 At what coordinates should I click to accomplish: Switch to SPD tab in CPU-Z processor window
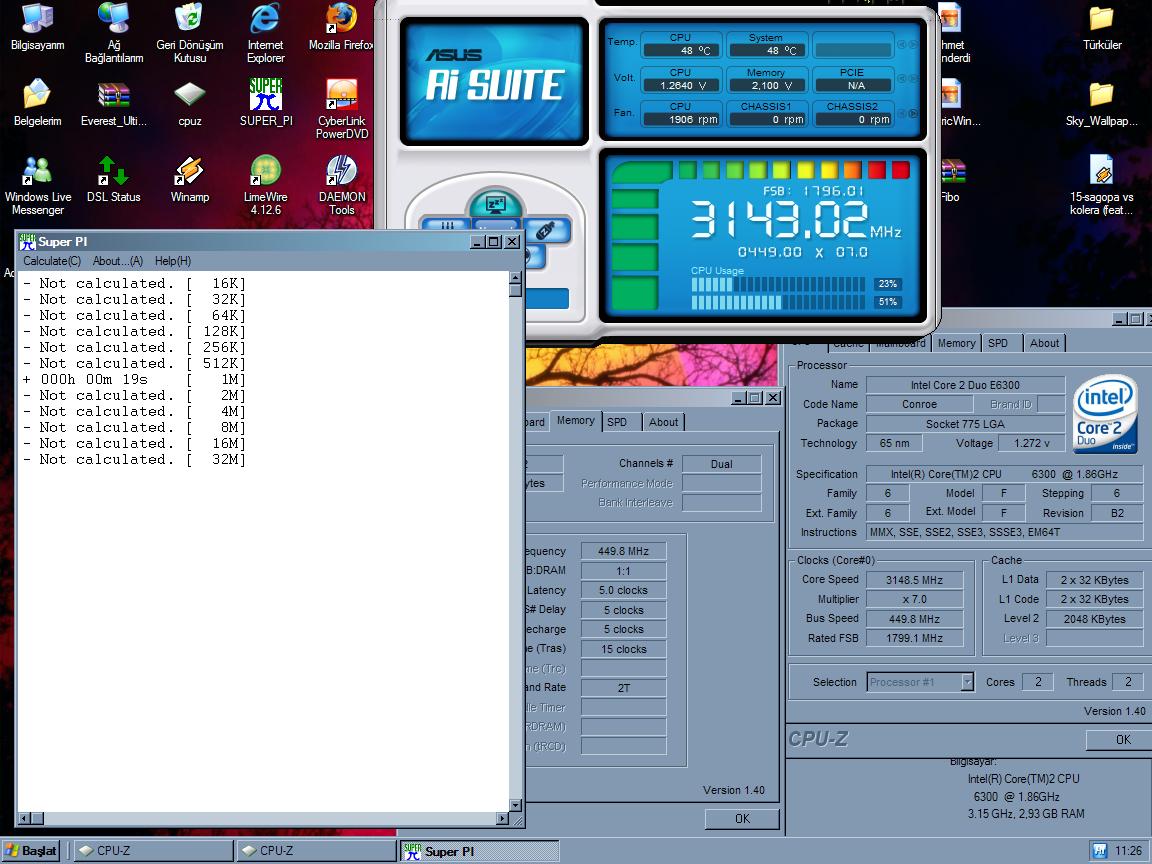click(x=998, y=343)
